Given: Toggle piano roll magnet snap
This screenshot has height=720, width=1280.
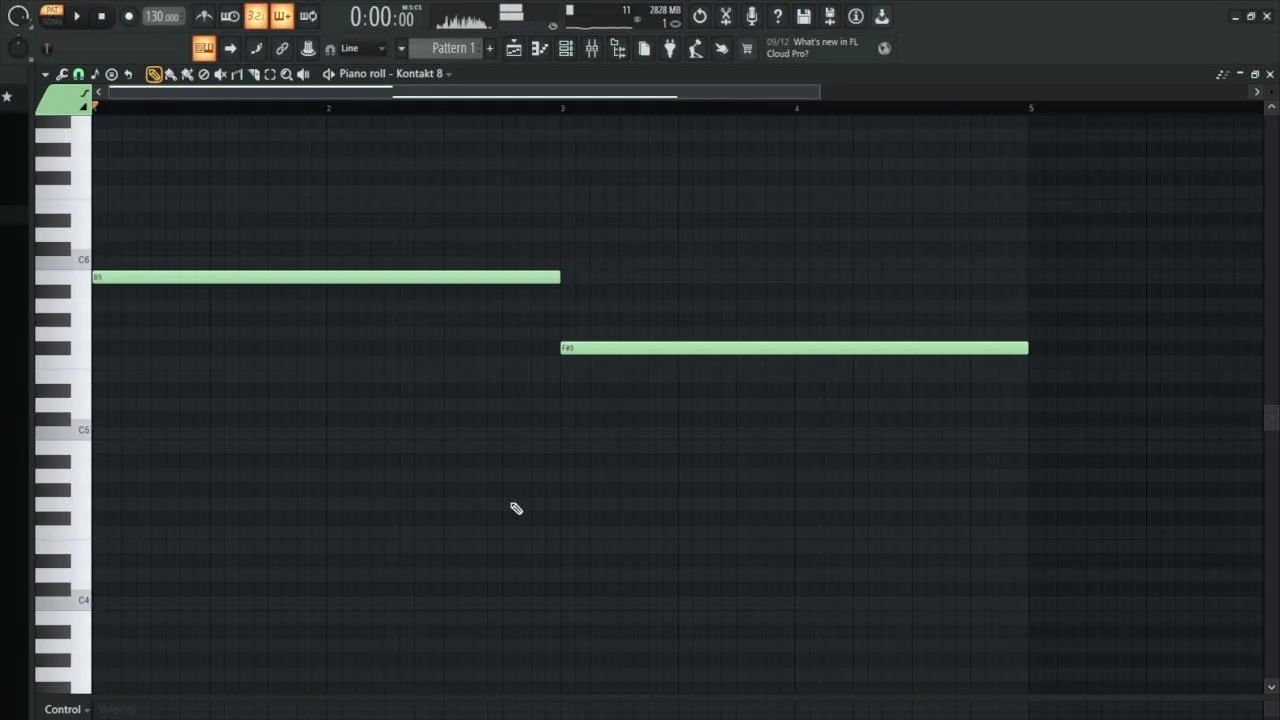Looking at the screenshot, I should (x=78, y=74).
